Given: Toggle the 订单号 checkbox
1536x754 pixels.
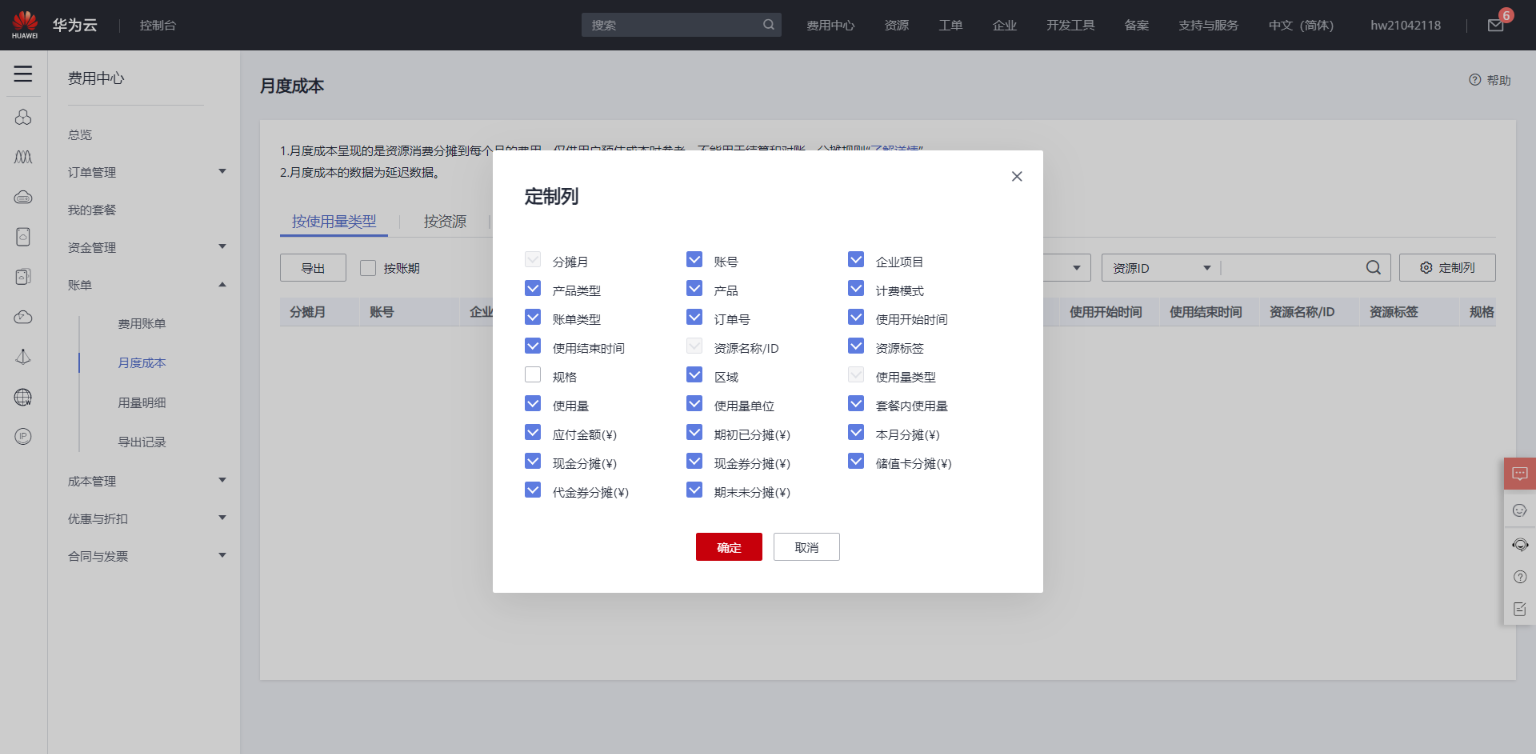Looking at the screenshot, I should pyautogui.click(x=694, y=318).
